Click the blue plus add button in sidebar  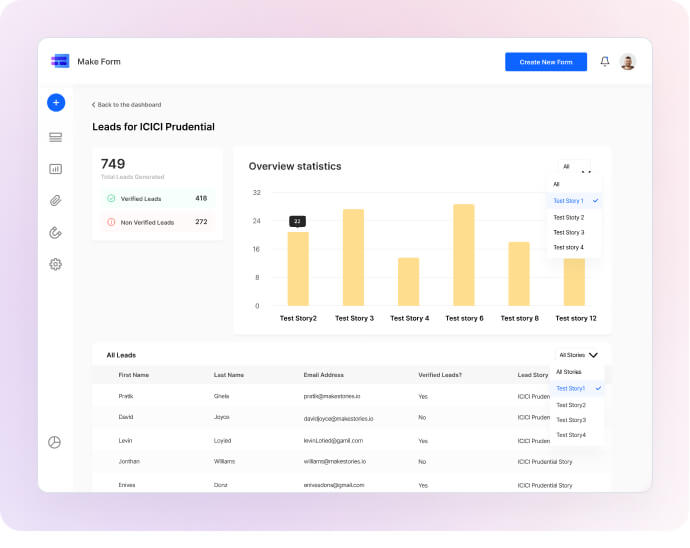tap(56, 102)
